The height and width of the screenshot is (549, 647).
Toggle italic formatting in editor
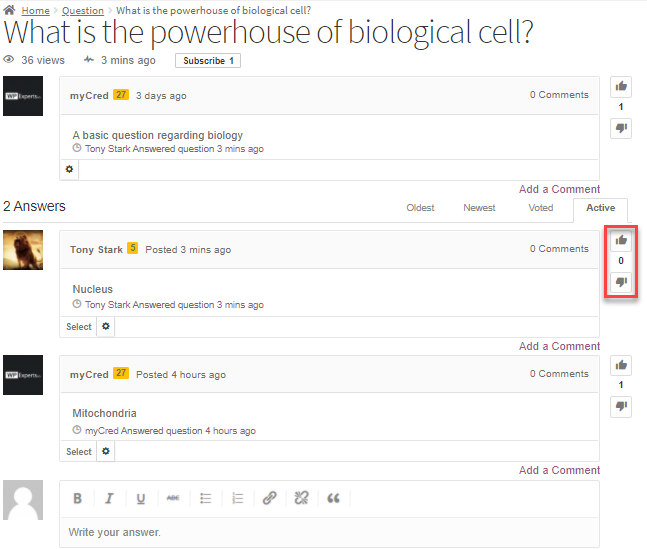(110, 498)
